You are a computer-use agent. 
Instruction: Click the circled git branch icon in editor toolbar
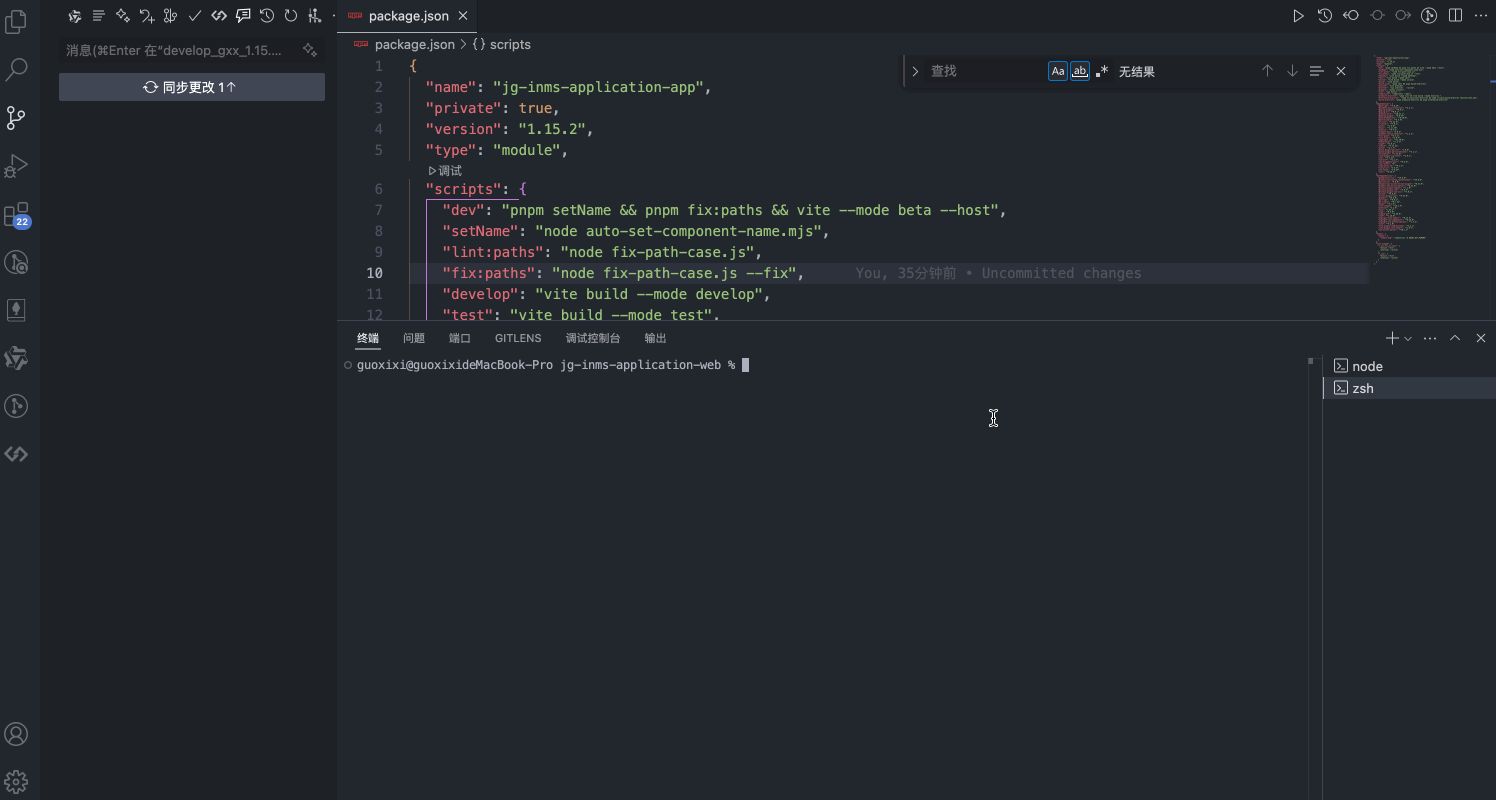point(1429,16)
